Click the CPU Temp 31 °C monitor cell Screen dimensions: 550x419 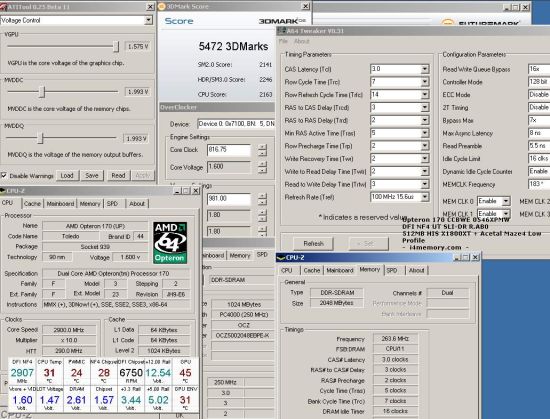tap(49, 371)
